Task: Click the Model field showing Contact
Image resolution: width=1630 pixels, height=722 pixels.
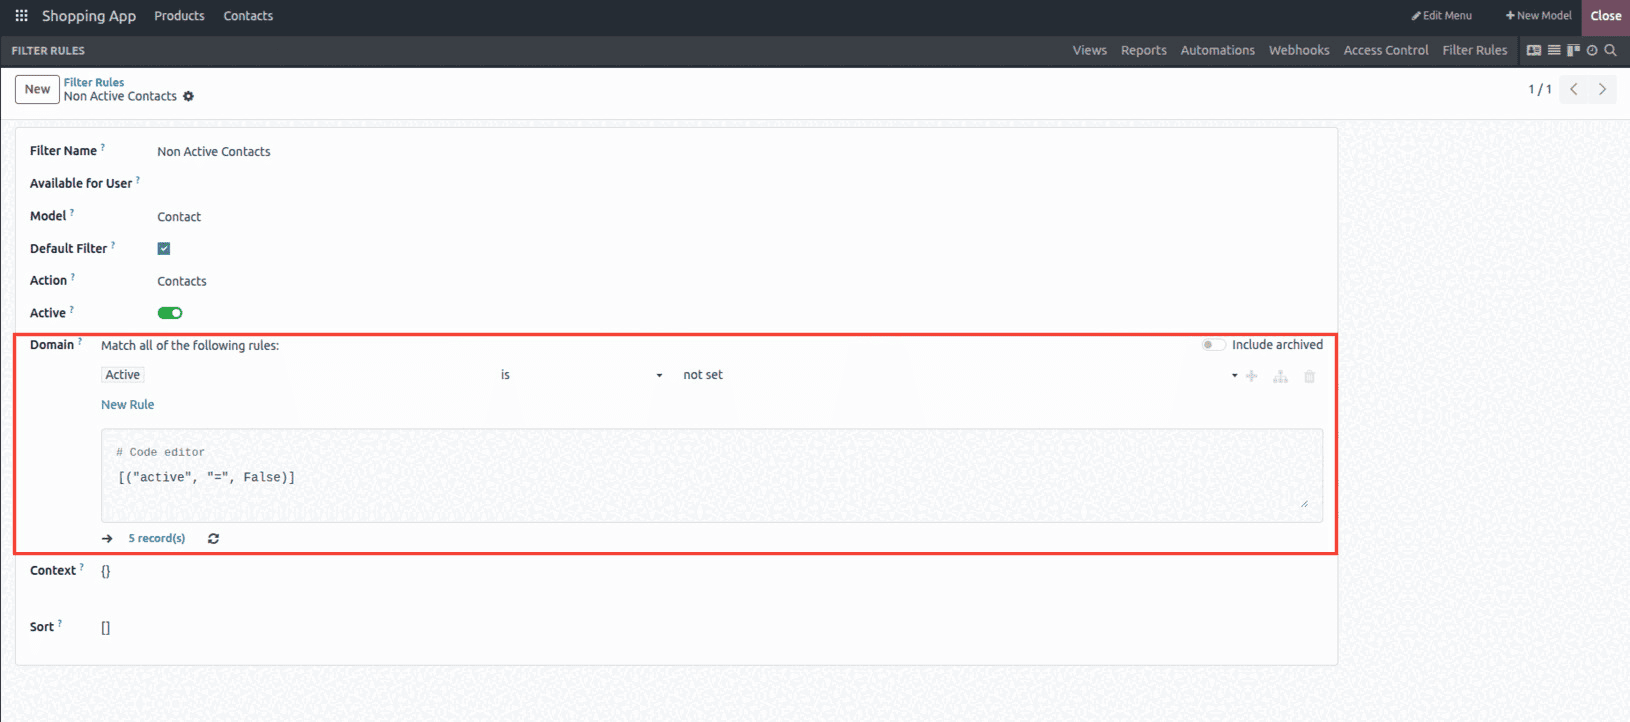Action: point(179,217)
